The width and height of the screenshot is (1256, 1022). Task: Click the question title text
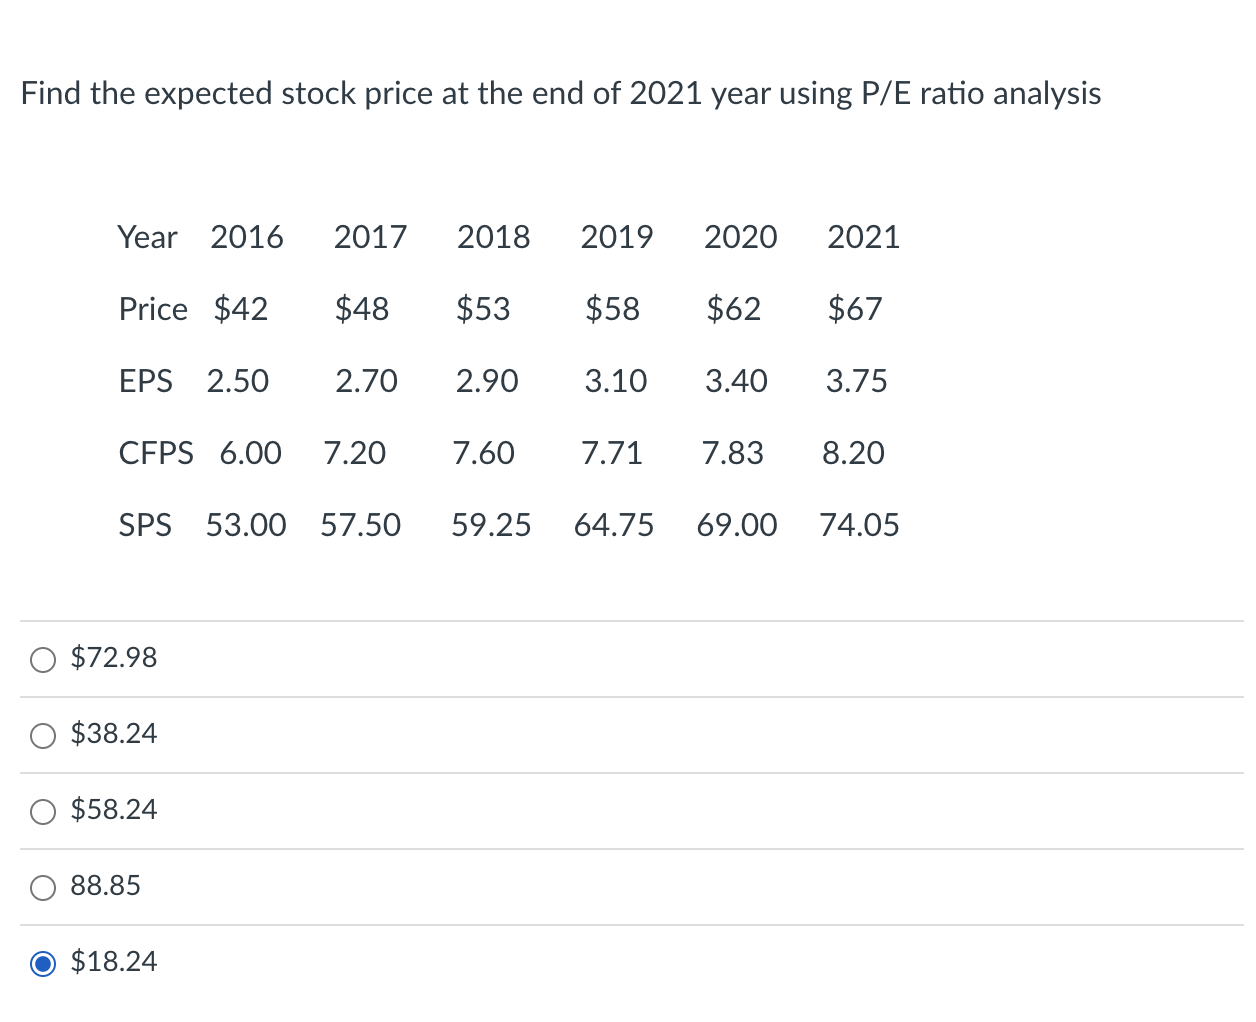click(x=561, y=93)
